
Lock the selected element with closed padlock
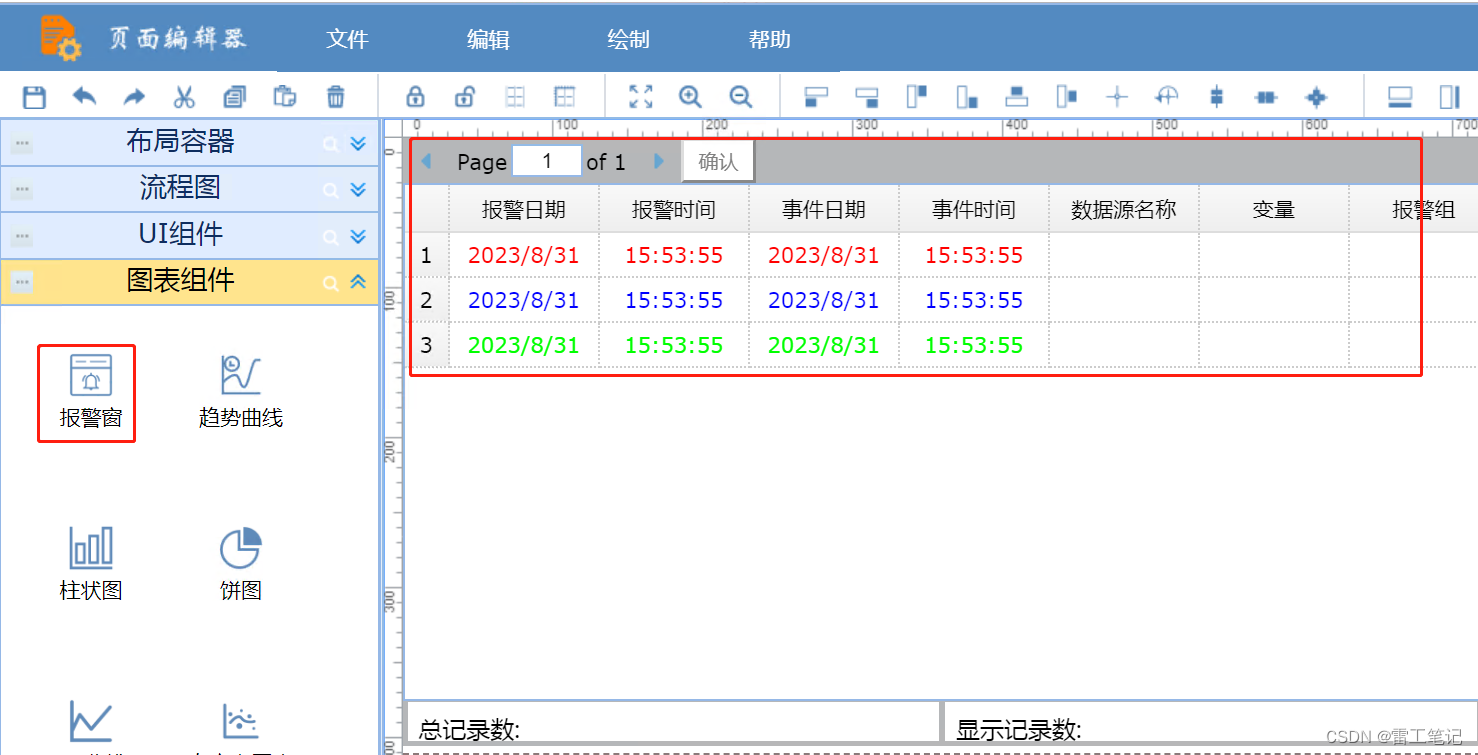[x=415, y=97]
